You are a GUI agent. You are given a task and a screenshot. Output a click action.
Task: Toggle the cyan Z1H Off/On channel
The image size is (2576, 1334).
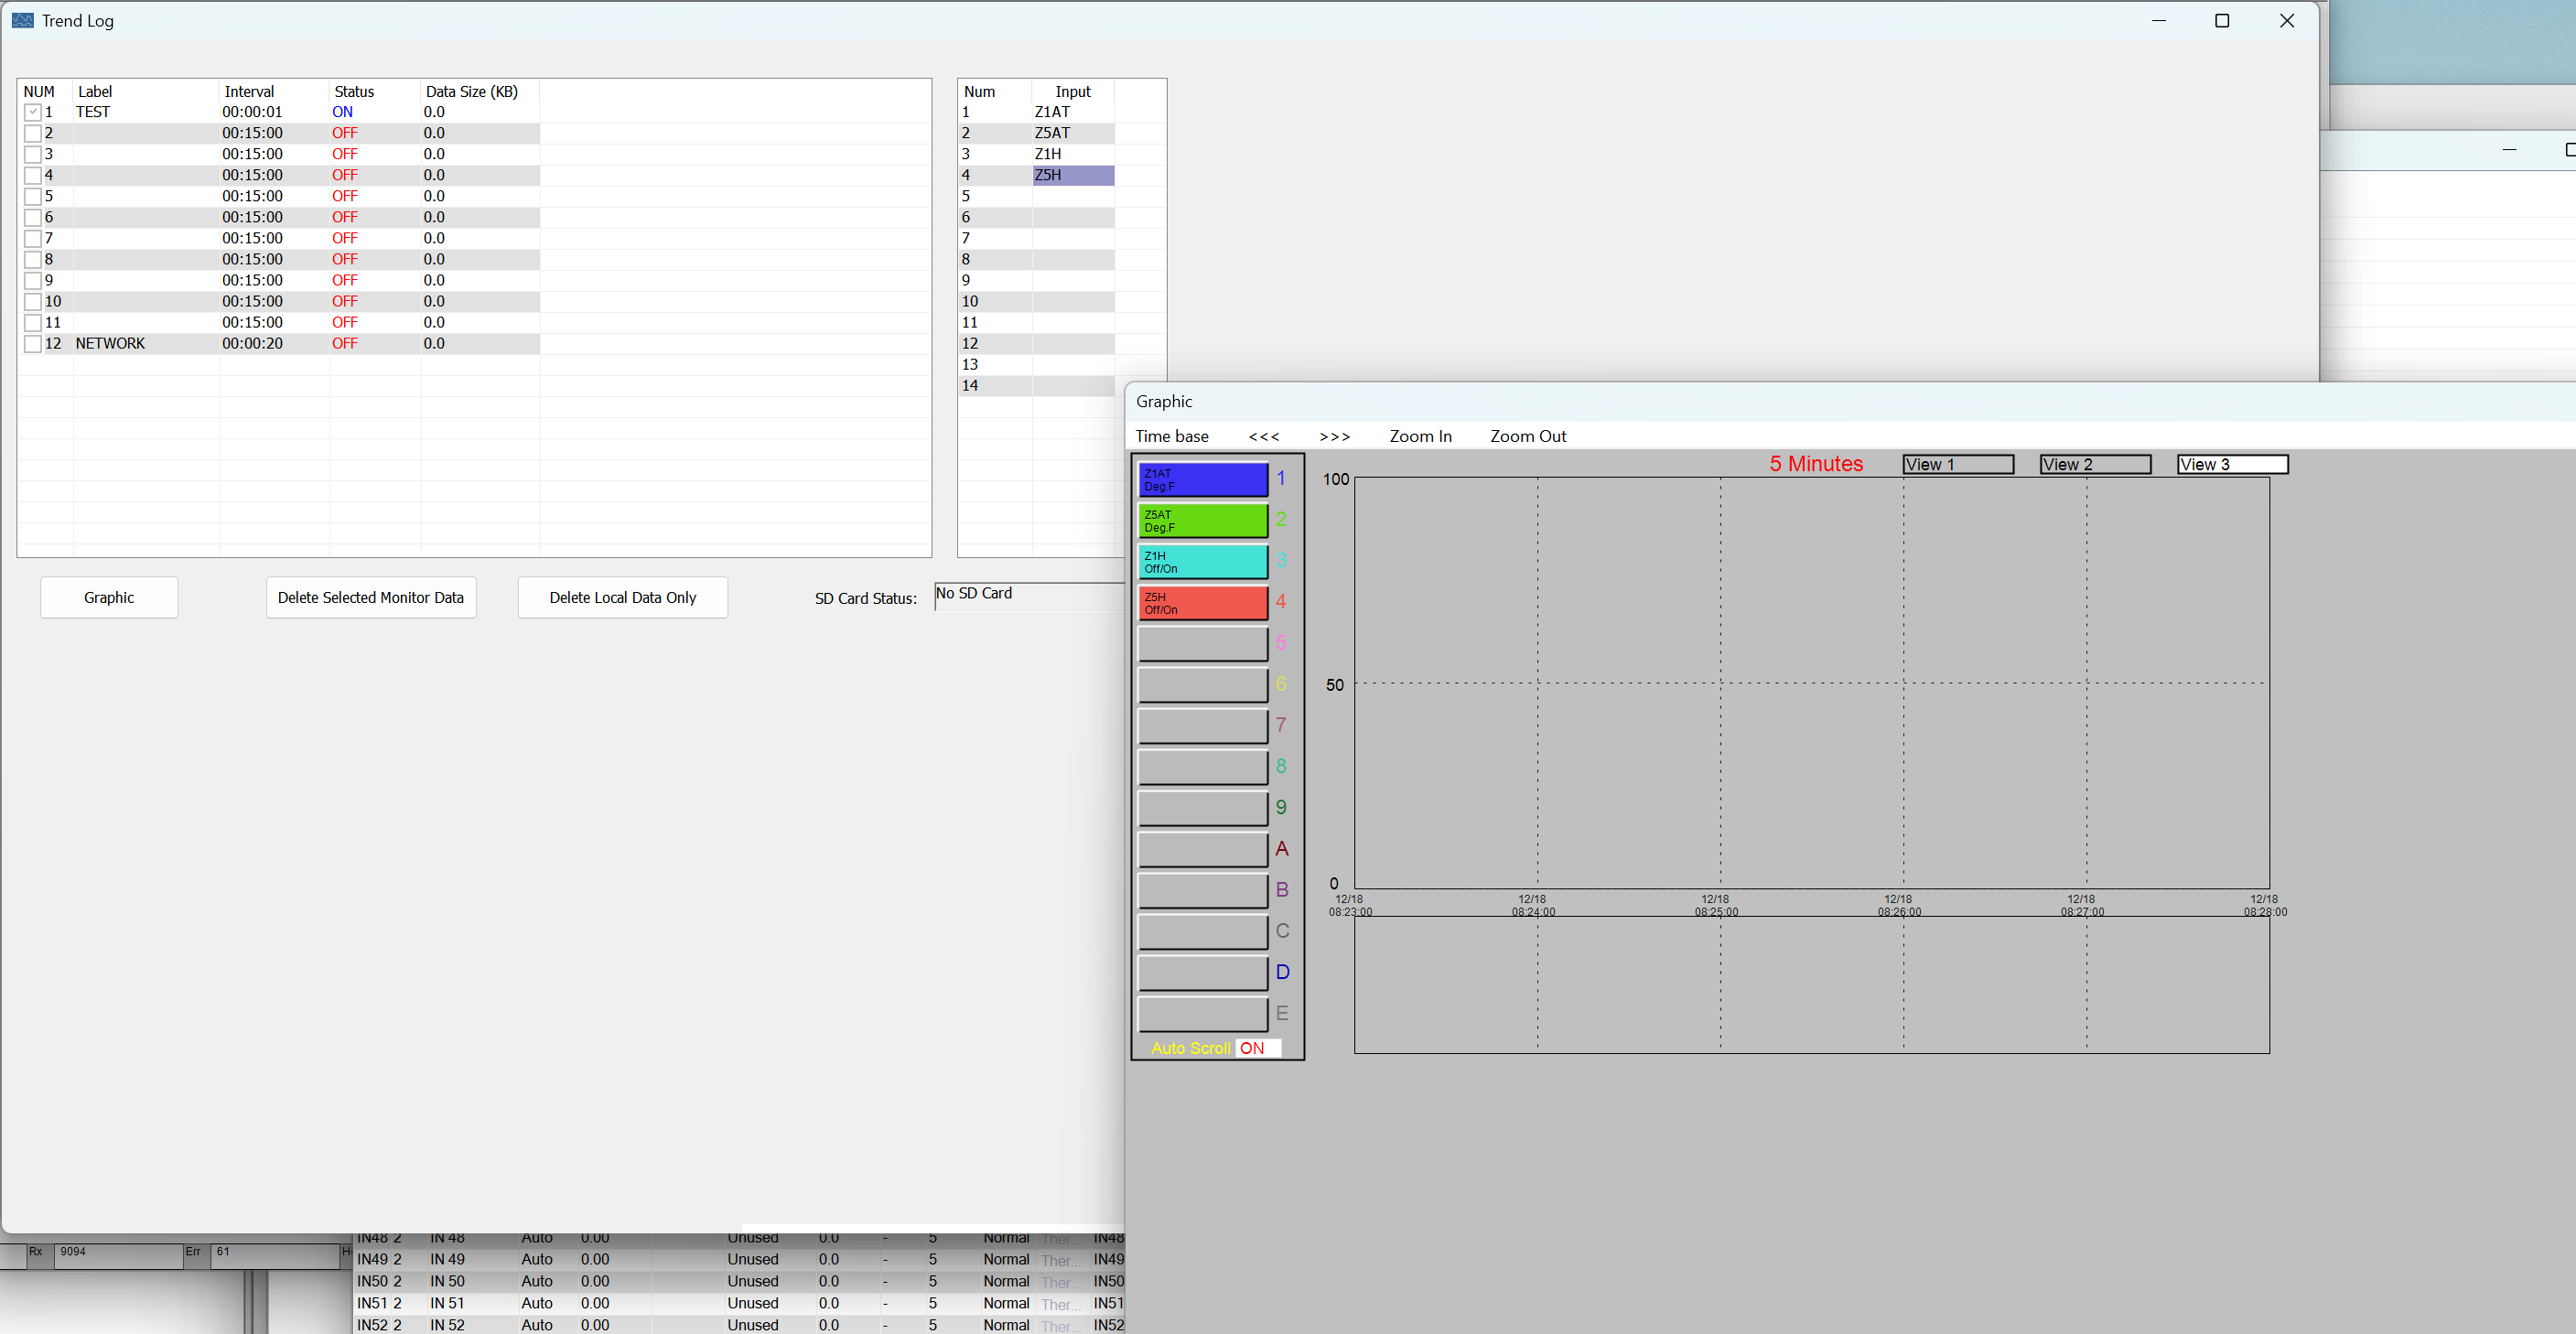pos(1202,562)
